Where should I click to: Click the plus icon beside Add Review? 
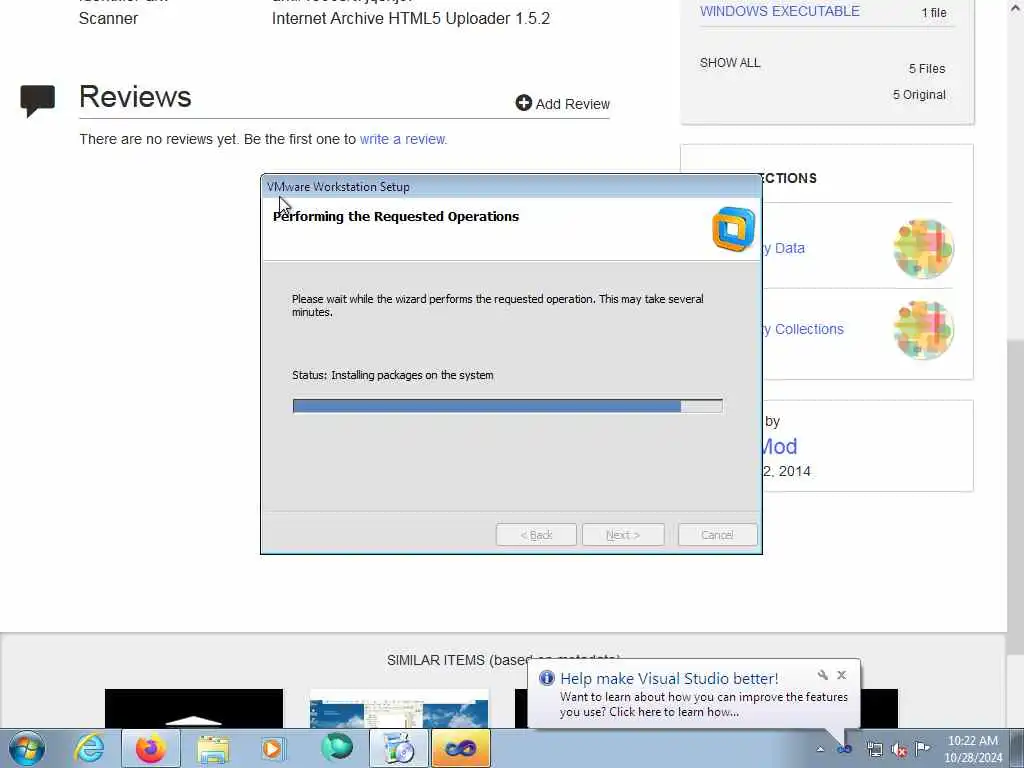(524, 103)
